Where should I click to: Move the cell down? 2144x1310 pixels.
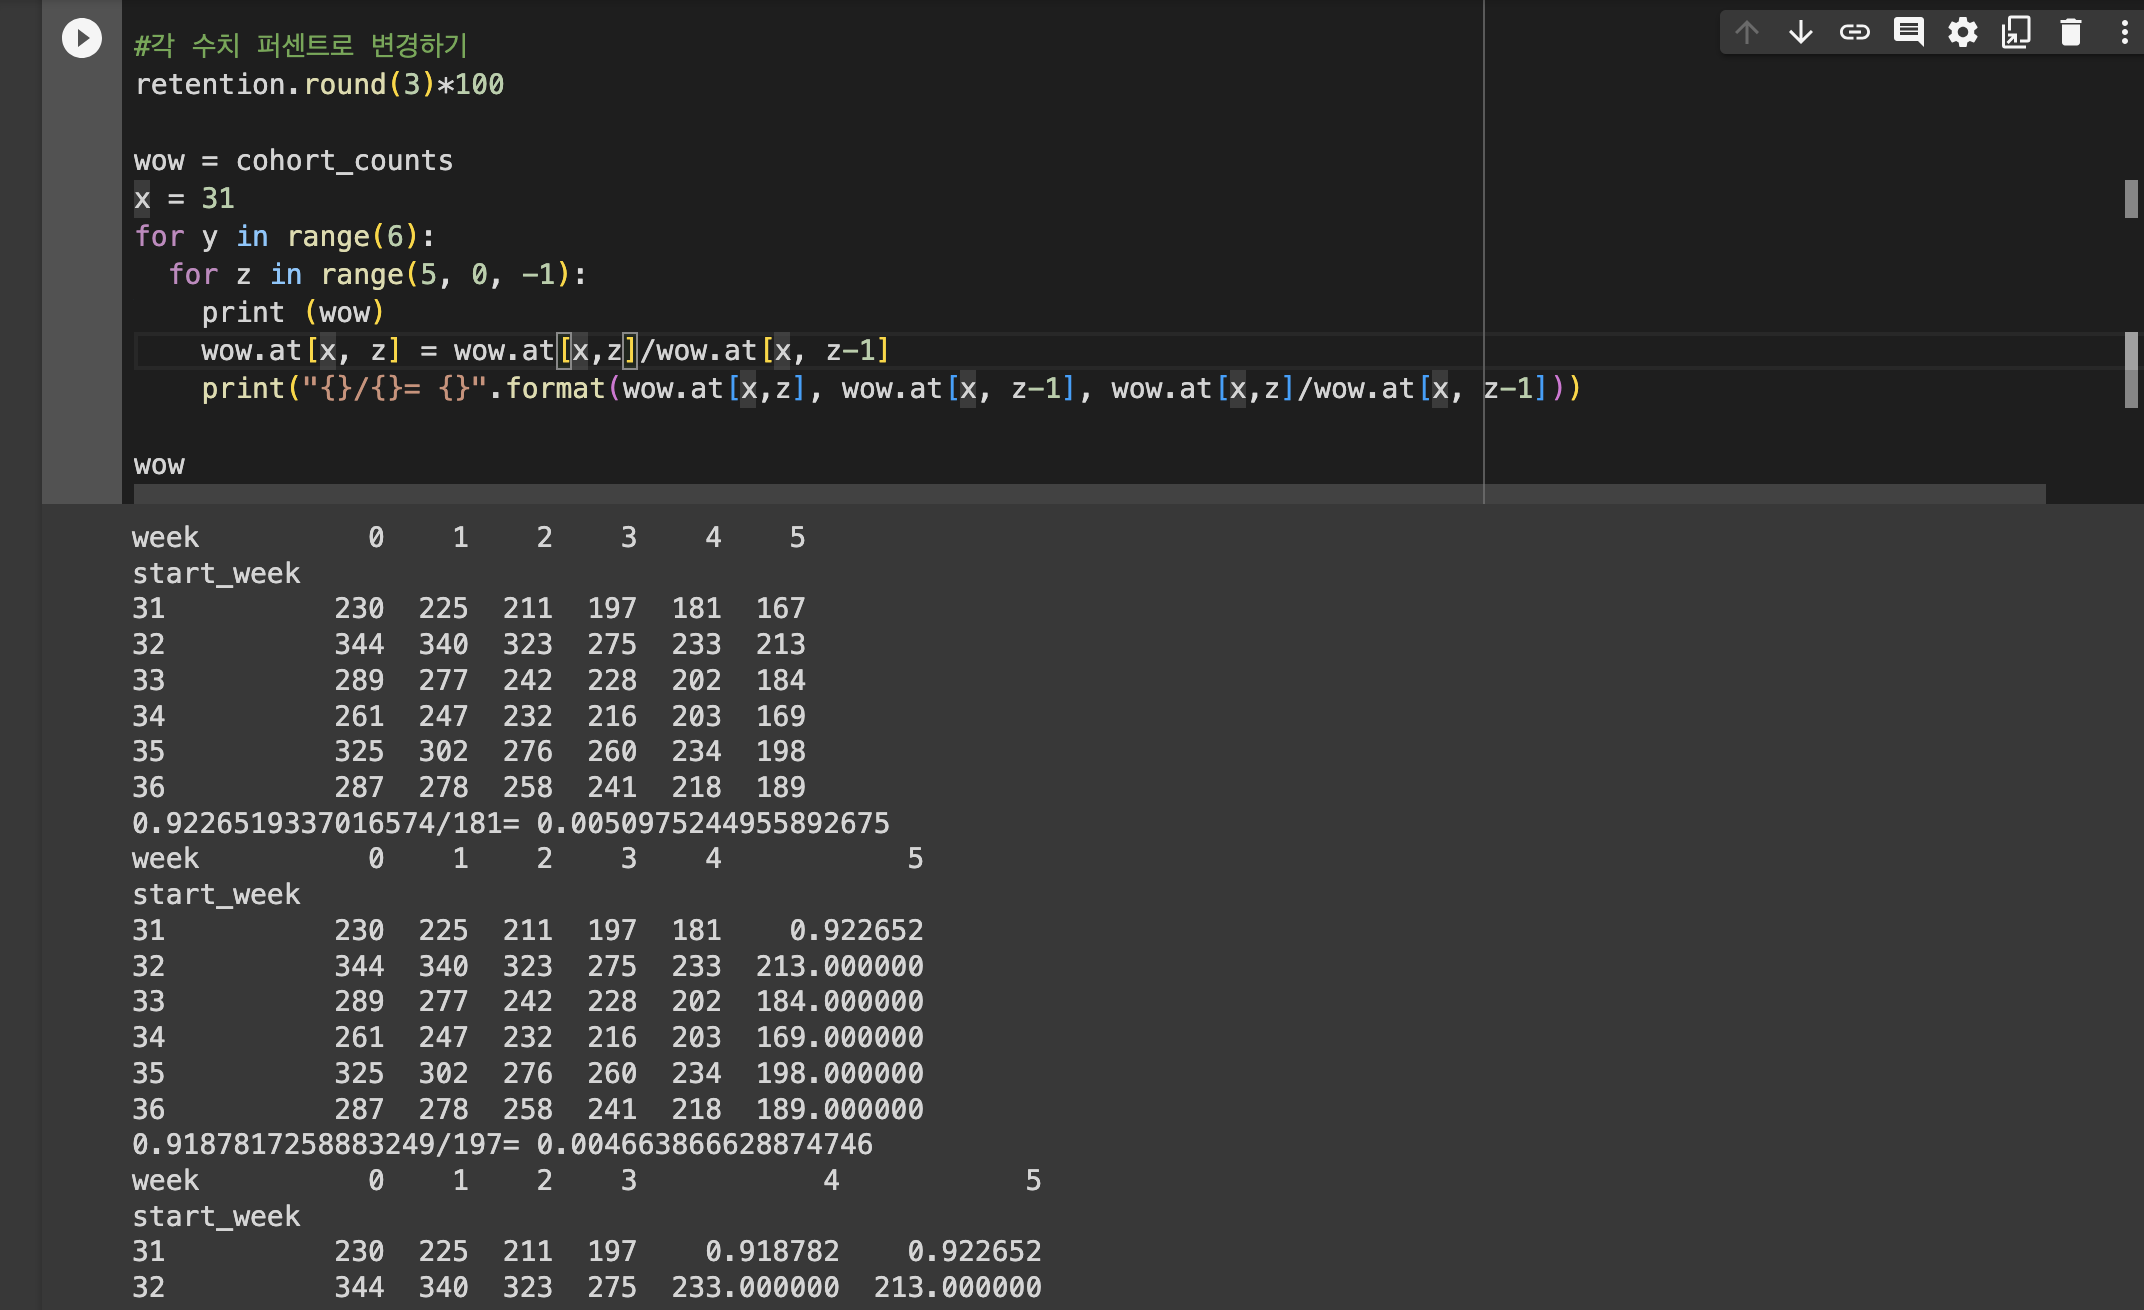click(1801, 33)
